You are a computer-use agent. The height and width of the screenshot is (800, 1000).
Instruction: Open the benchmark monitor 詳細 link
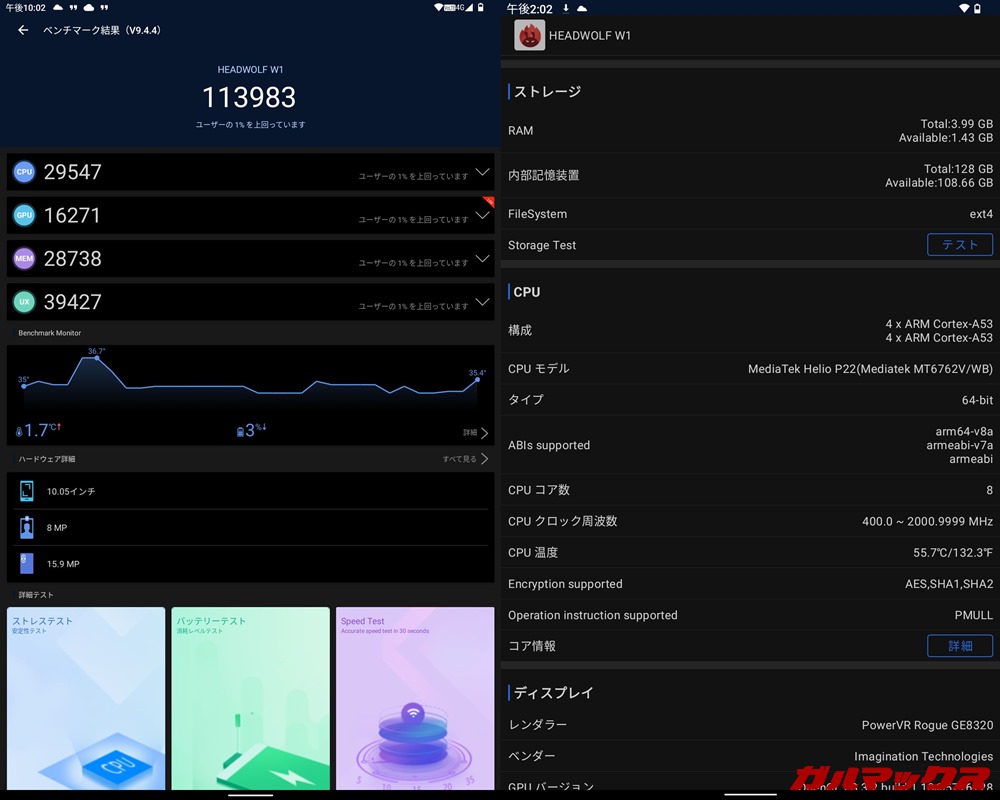[475, 433]
